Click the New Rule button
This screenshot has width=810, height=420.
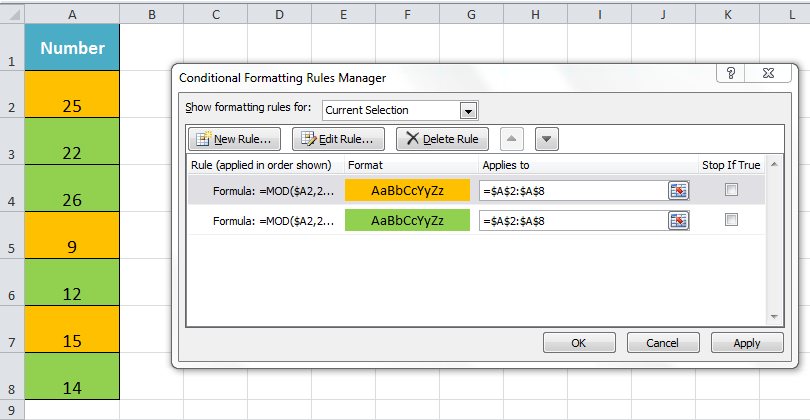point(235,139)
